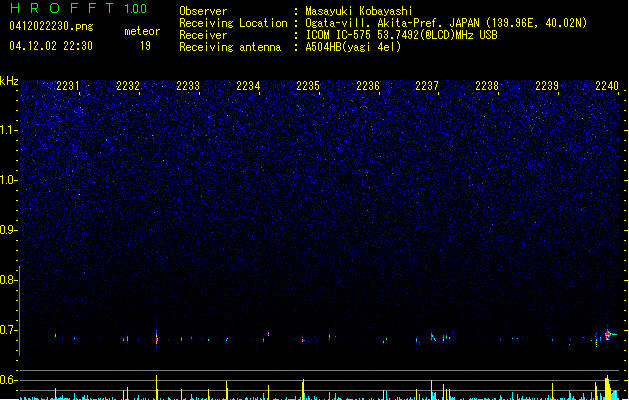
Task: Click time marker 2236
Action: (x=368, y=86)
